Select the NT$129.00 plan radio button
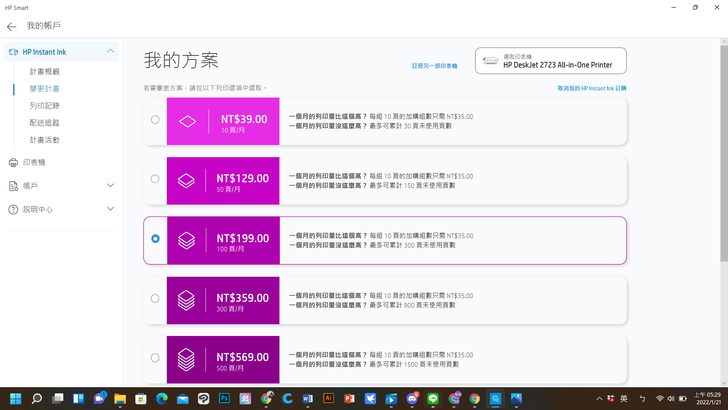 pyautogui.click(x=155, y=179)
